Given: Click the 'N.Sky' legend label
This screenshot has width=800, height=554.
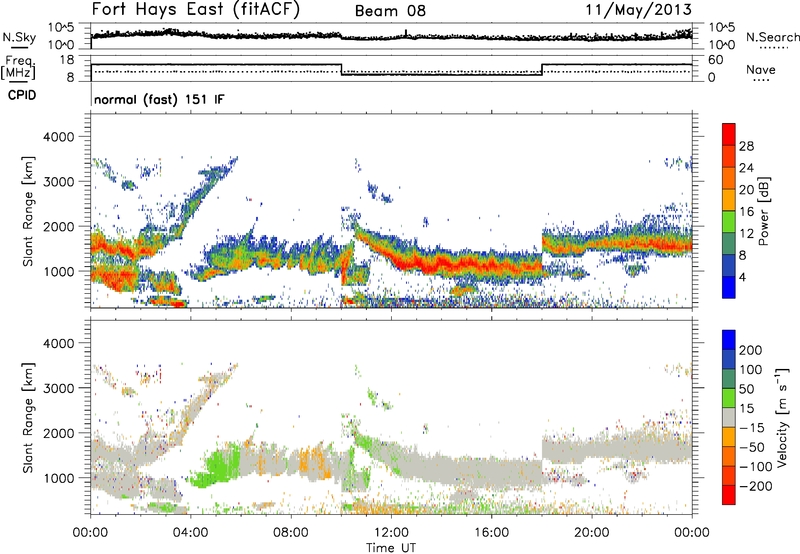Looking at the screenshot, I should click(x=19, y=37).
